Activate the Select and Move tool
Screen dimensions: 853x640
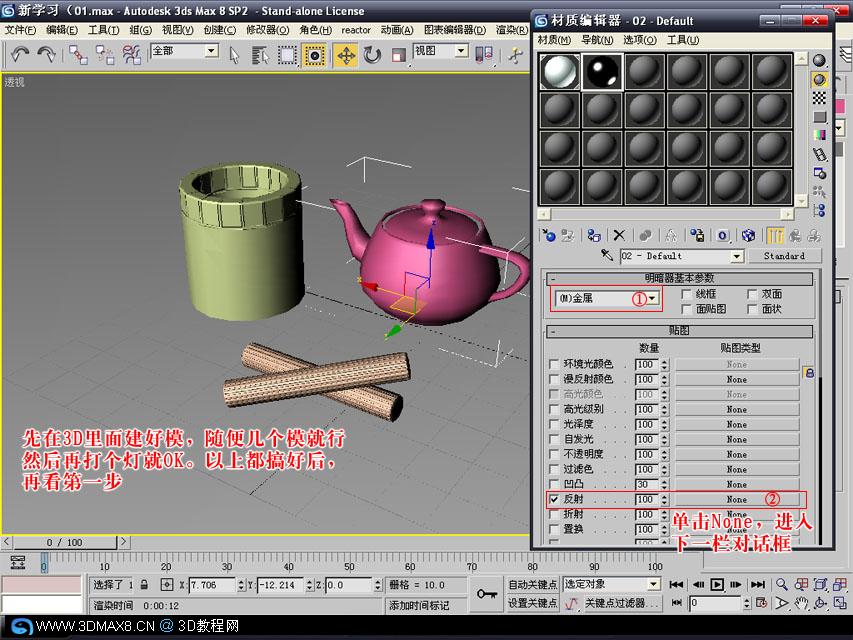(346, 55)
